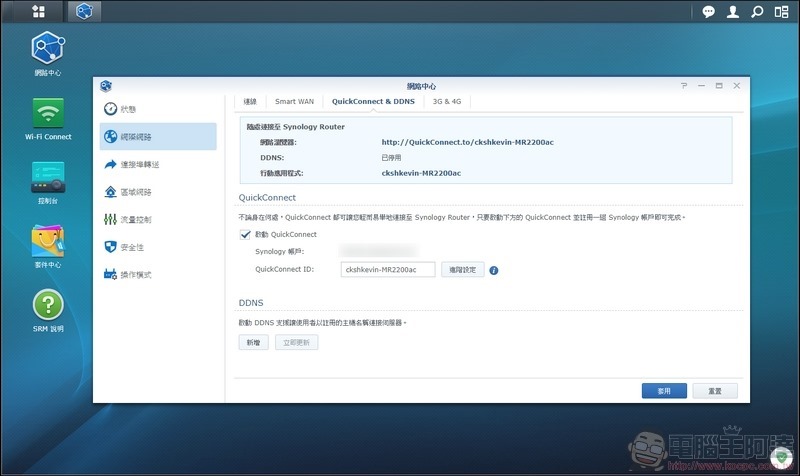The image size is (800, 476).
Task: Toggle the 啟動 QuickConnect checkbox
Action: [x=245, y=234]
